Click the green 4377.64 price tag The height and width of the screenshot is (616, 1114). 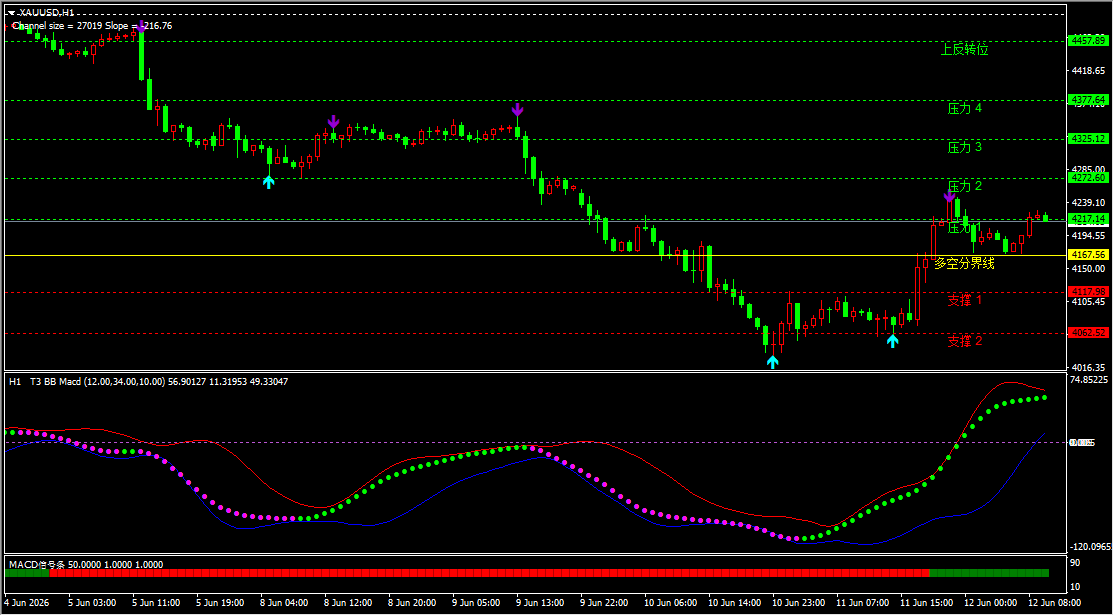(x=1088, y=99)
